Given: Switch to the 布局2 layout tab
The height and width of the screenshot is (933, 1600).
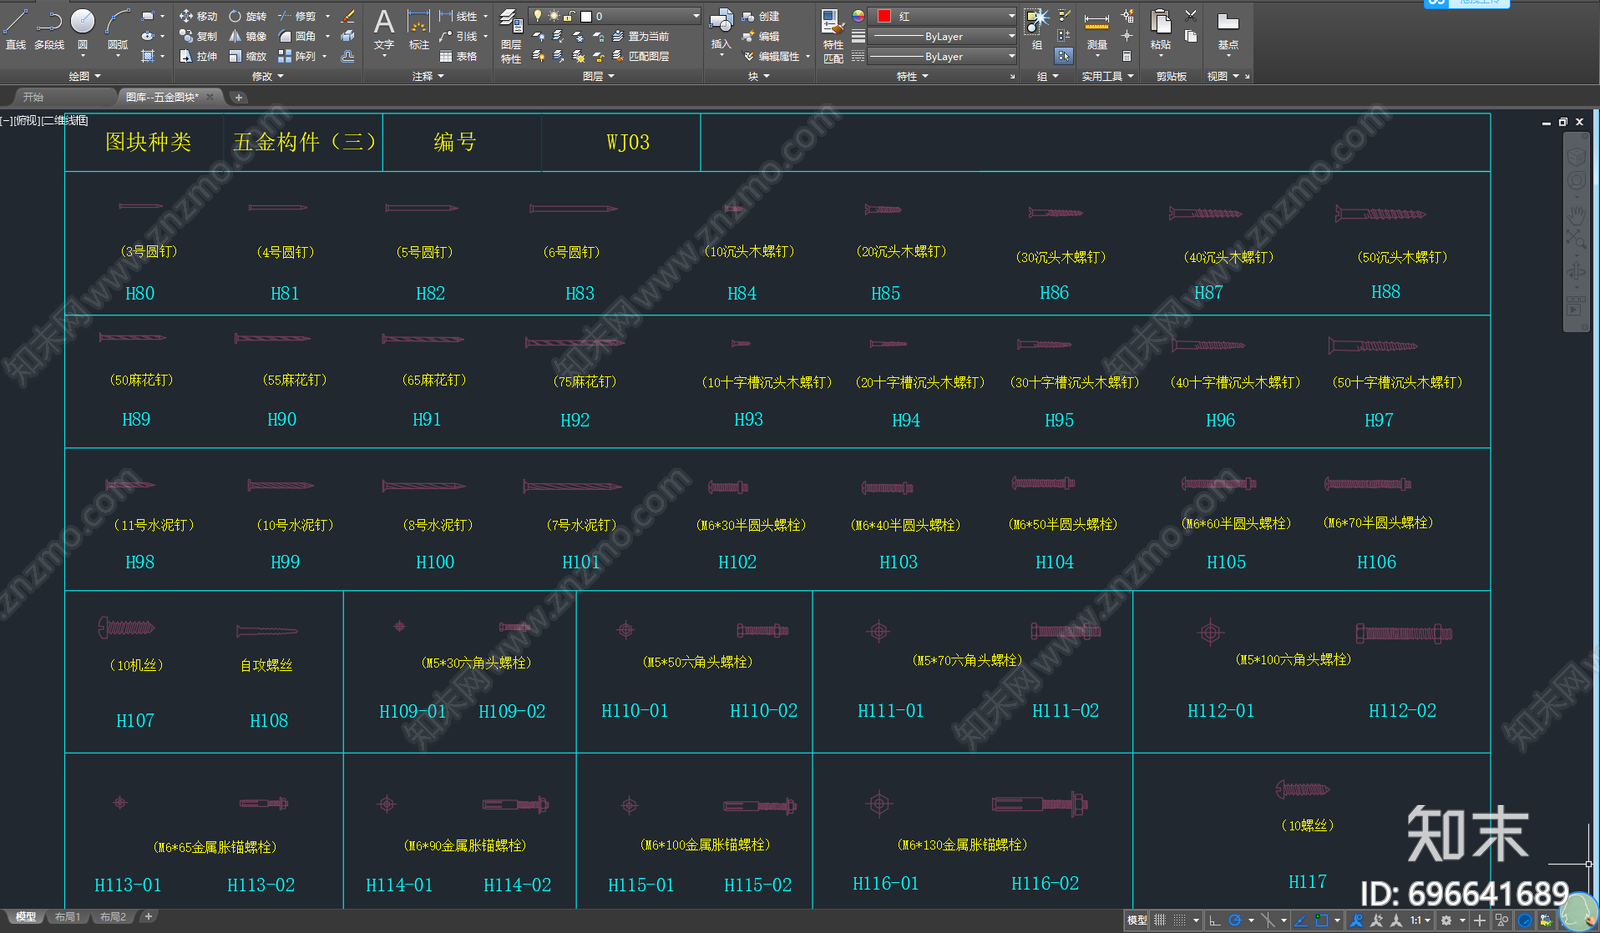Looking at the screenshot, I should (113, 917).
